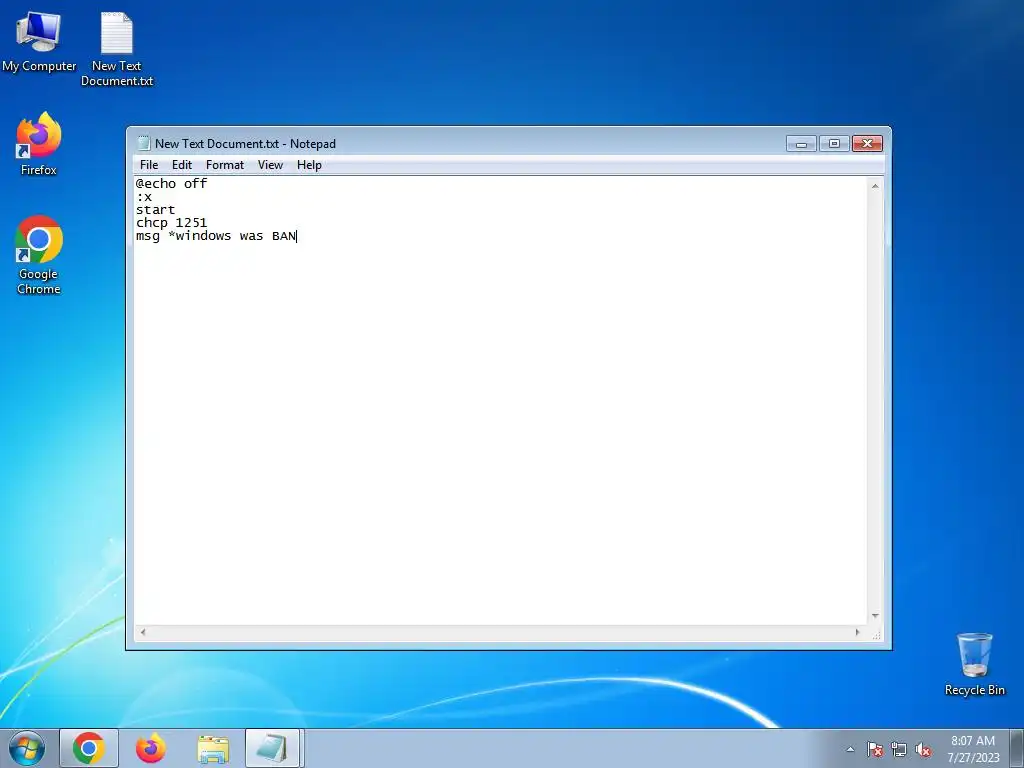The image size is (1024, 768).
Task: Click the Action Center flag icon
Action: [874, 749]
